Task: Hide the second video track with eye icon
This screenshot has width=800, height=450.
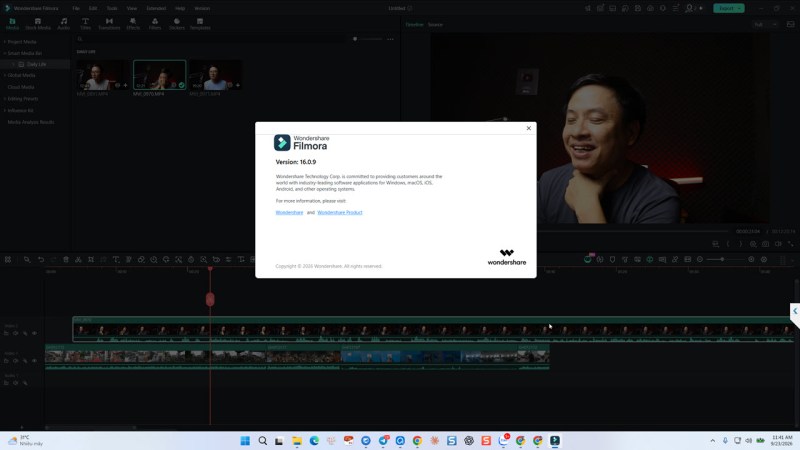Action: (x=34, y=361)
